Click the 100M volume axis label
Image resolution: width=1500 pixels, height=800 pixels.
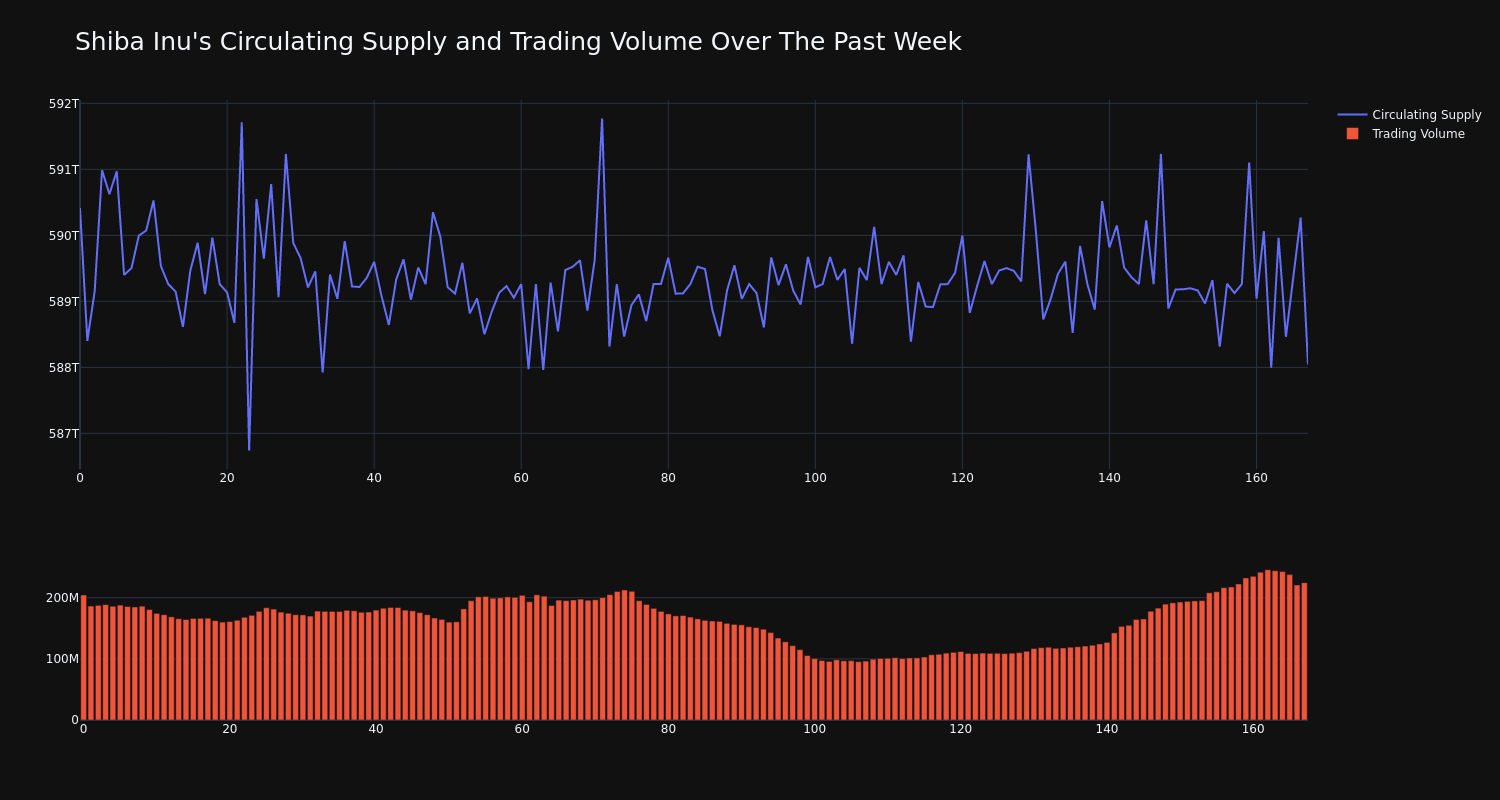[x=62, y=659]
